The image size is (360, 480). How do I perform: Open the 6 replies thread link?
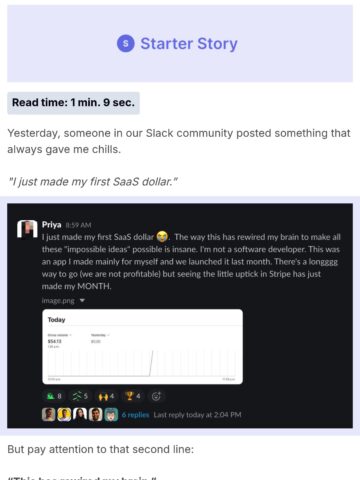pos(135,415)
